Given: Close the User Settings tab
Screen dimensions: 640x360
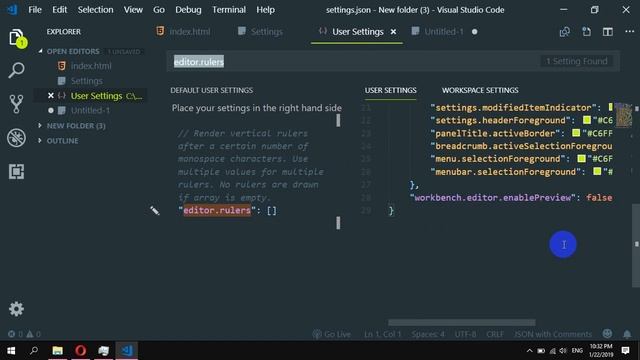Looking at the screenshot, I should [x=393, y=31].
